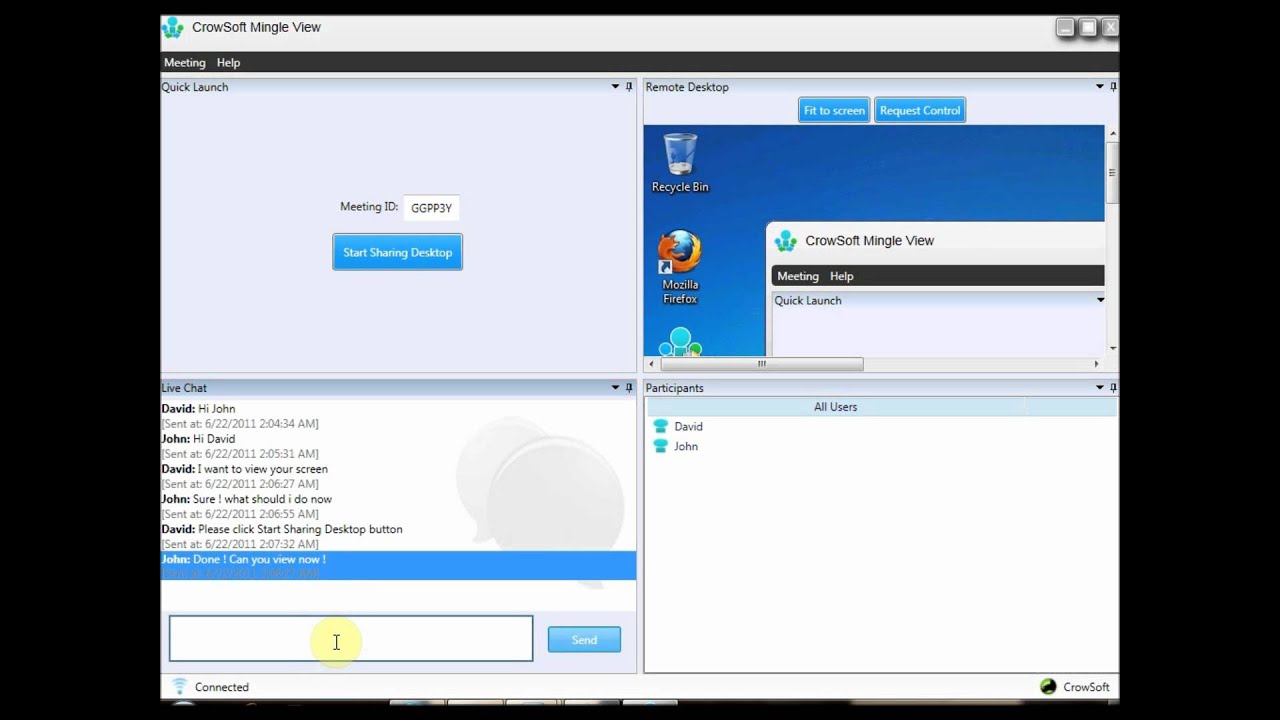The height and width of the screenshot is (720, 1280).
Task: Open the Help menu
Action: pos(229,62)
